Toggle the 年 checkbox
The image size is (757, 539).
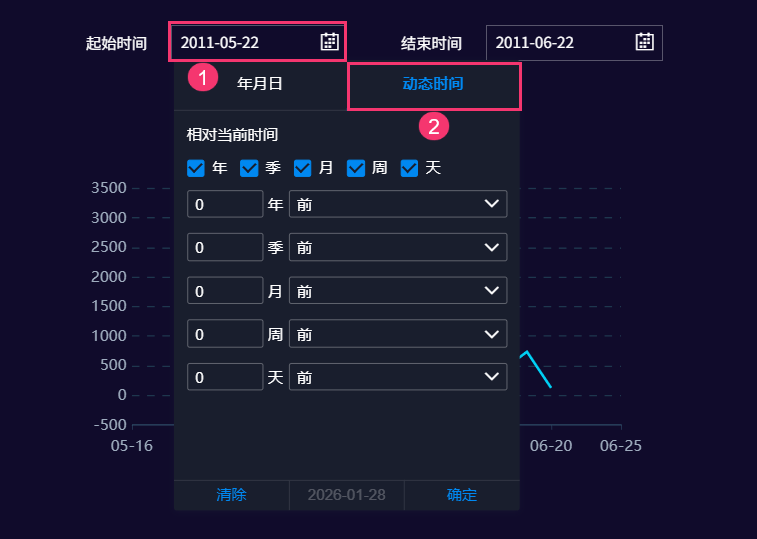(196, 168)
